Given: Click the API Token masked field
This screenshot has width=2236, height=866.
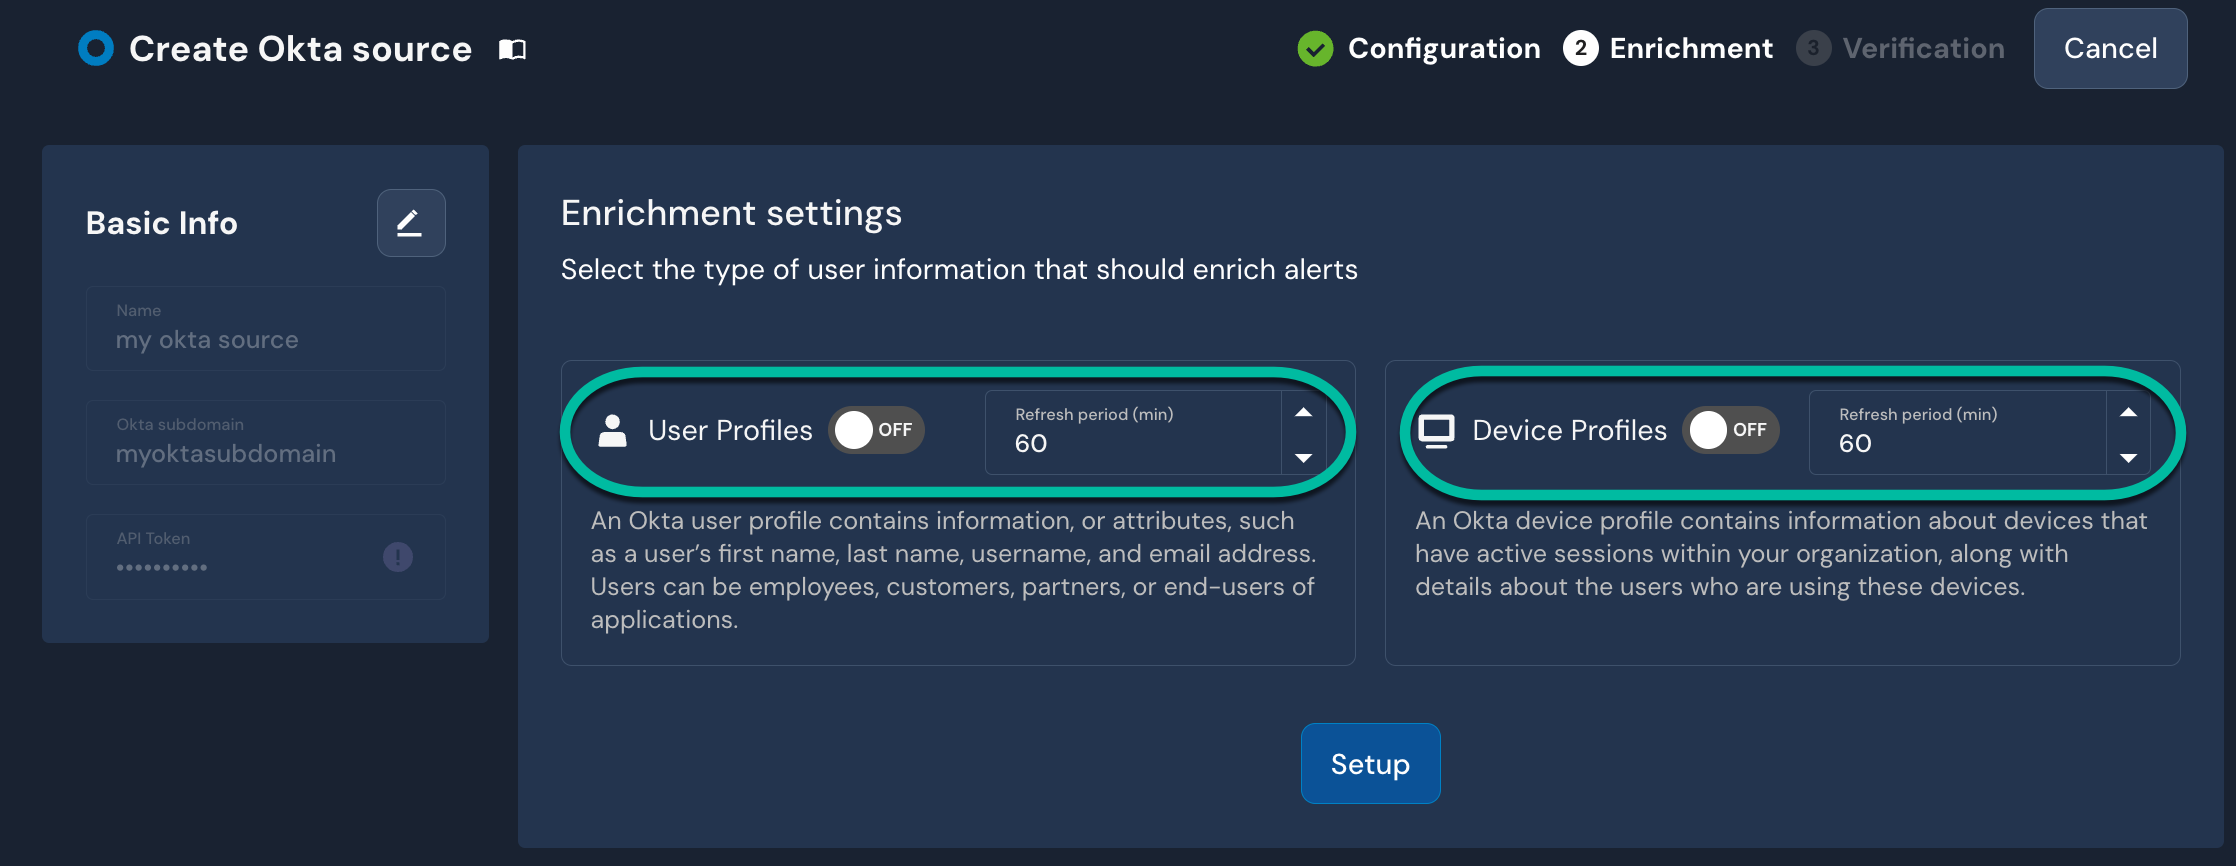Looking at the screenshot, I should coord(266,556).
